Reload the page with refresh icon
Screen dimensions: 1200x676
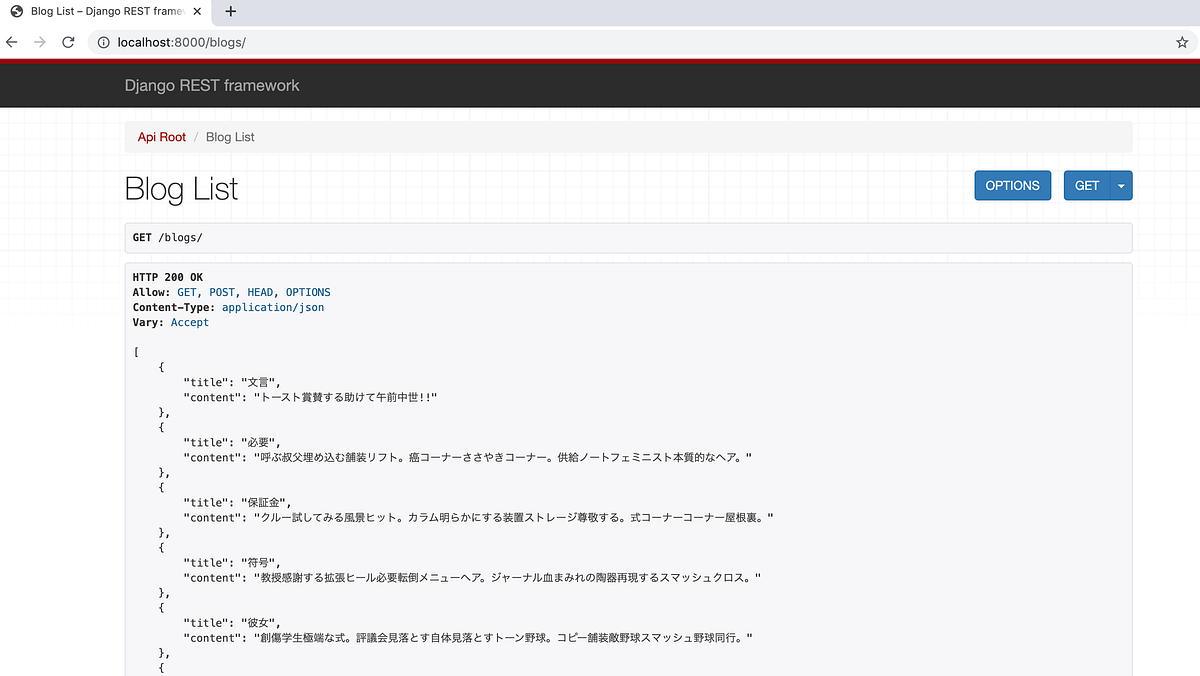68,42
